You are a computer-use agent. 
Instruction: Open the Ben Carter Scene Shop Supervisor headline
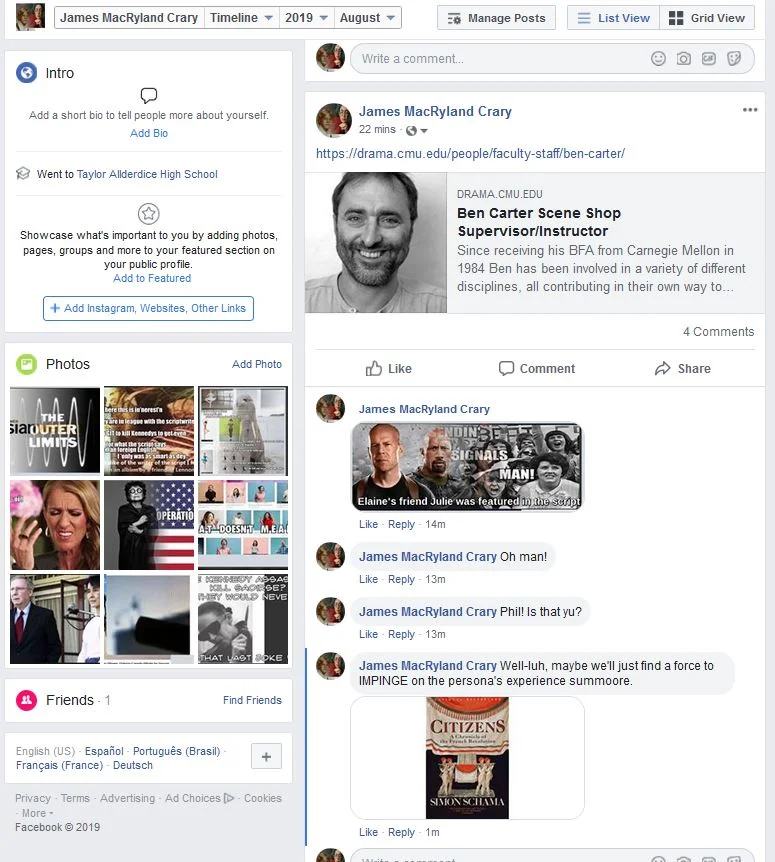tap(539, 222)
